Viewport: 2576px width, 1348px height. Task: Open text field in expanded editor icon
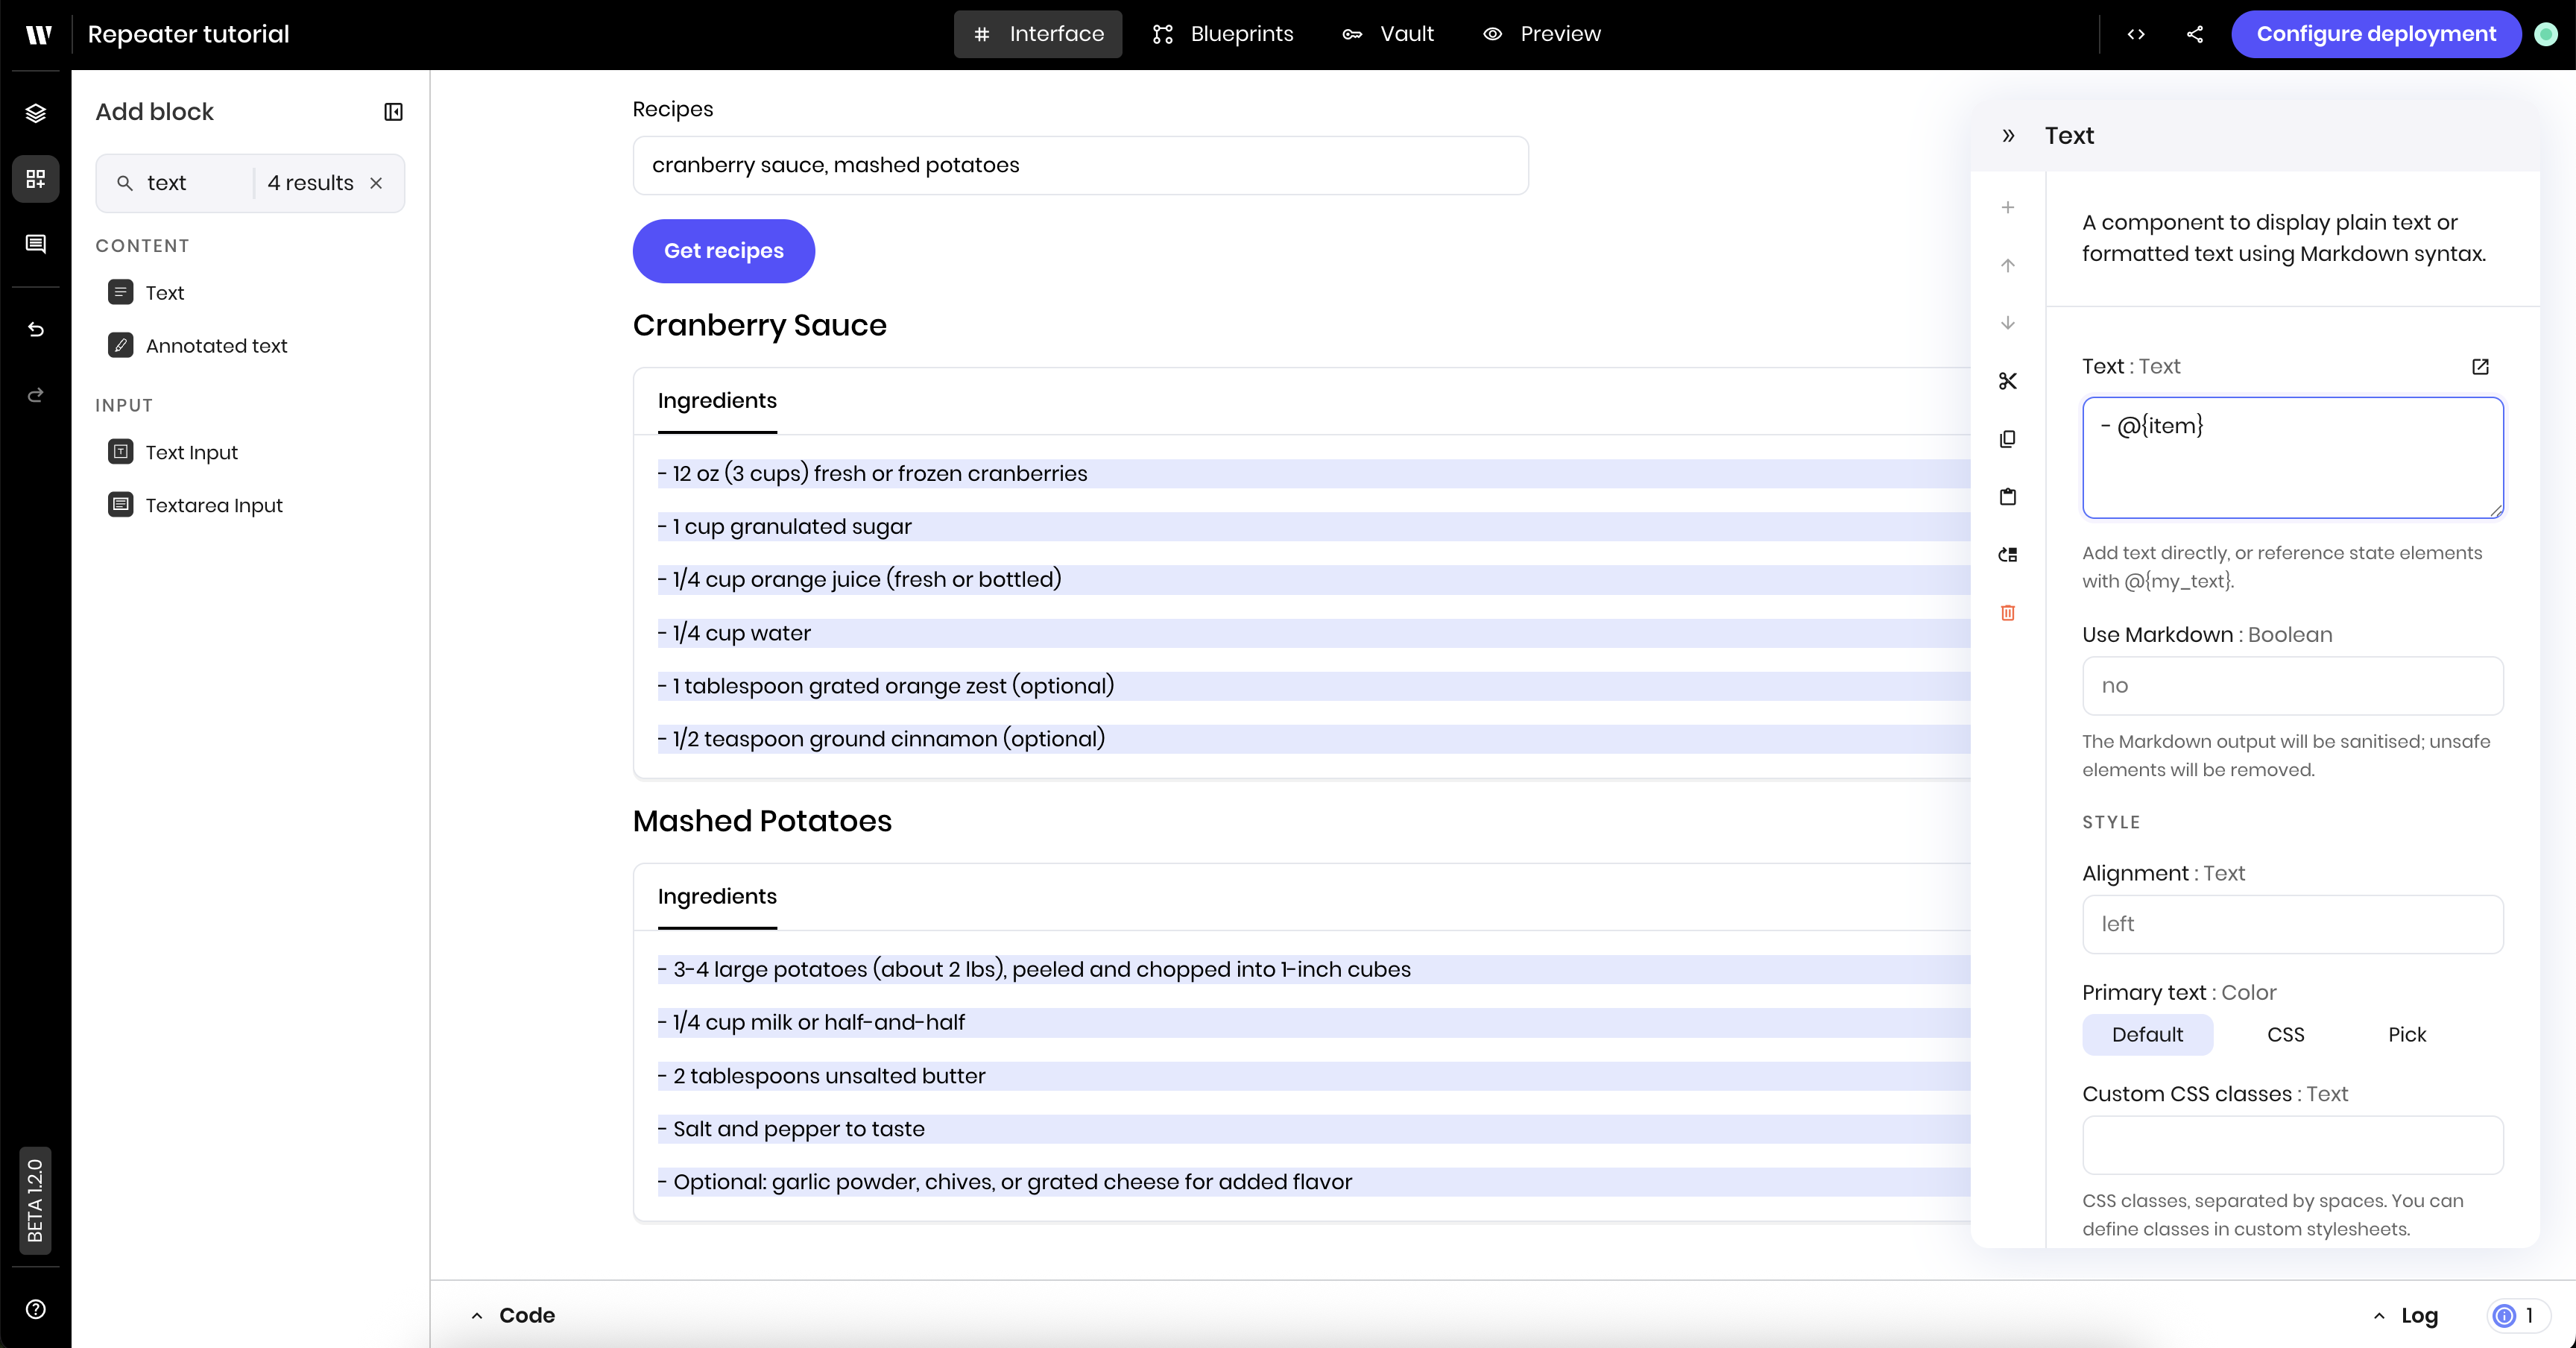(2480, 367)
